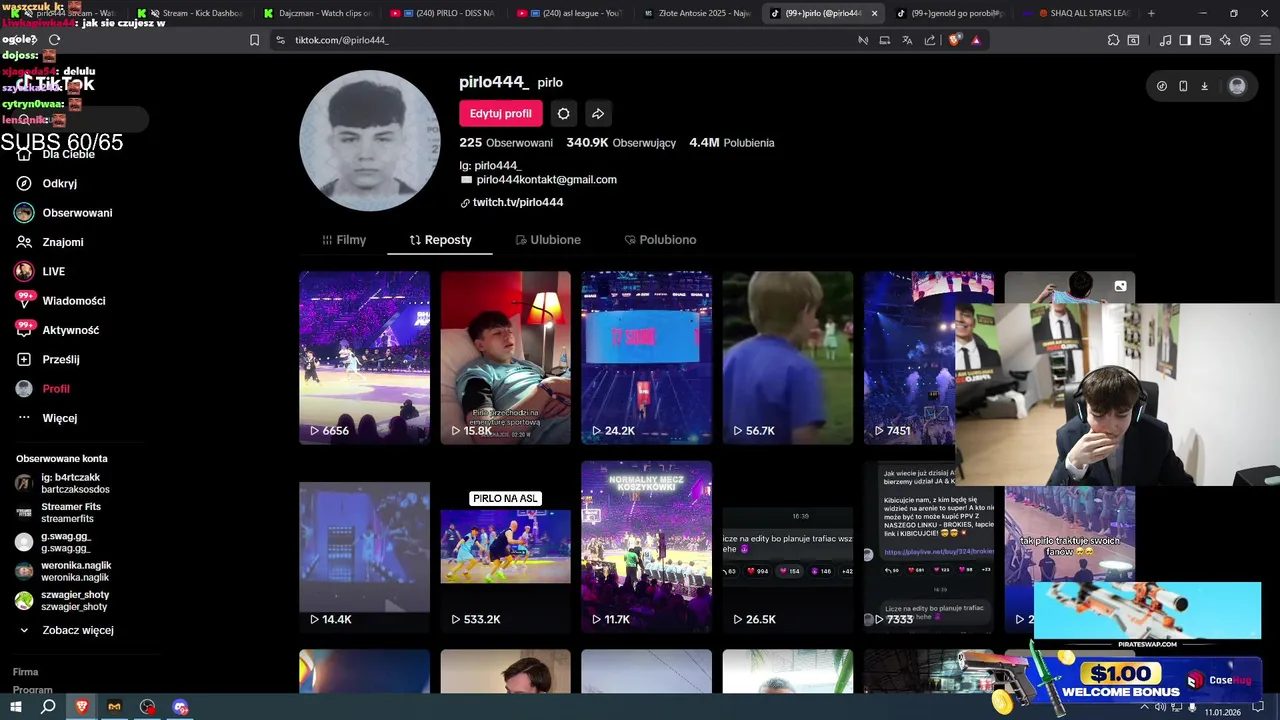Select Reposty tab
The width and height of the screenshot is (1280, 720).
[x=440, y=240]
